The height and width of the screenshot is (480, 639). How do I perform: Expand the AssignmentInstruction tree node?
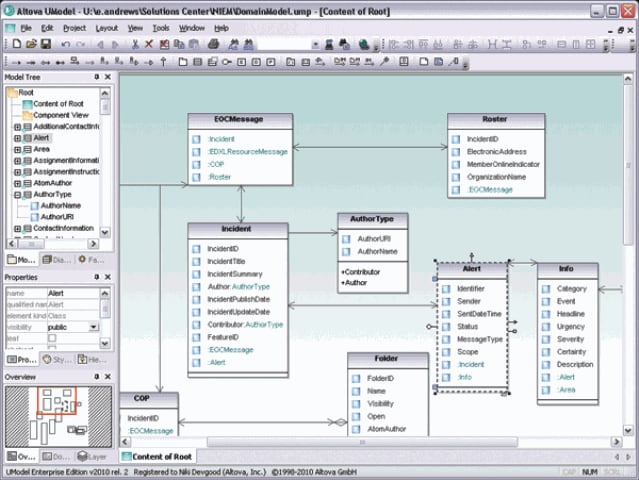(x=18, y=172)
